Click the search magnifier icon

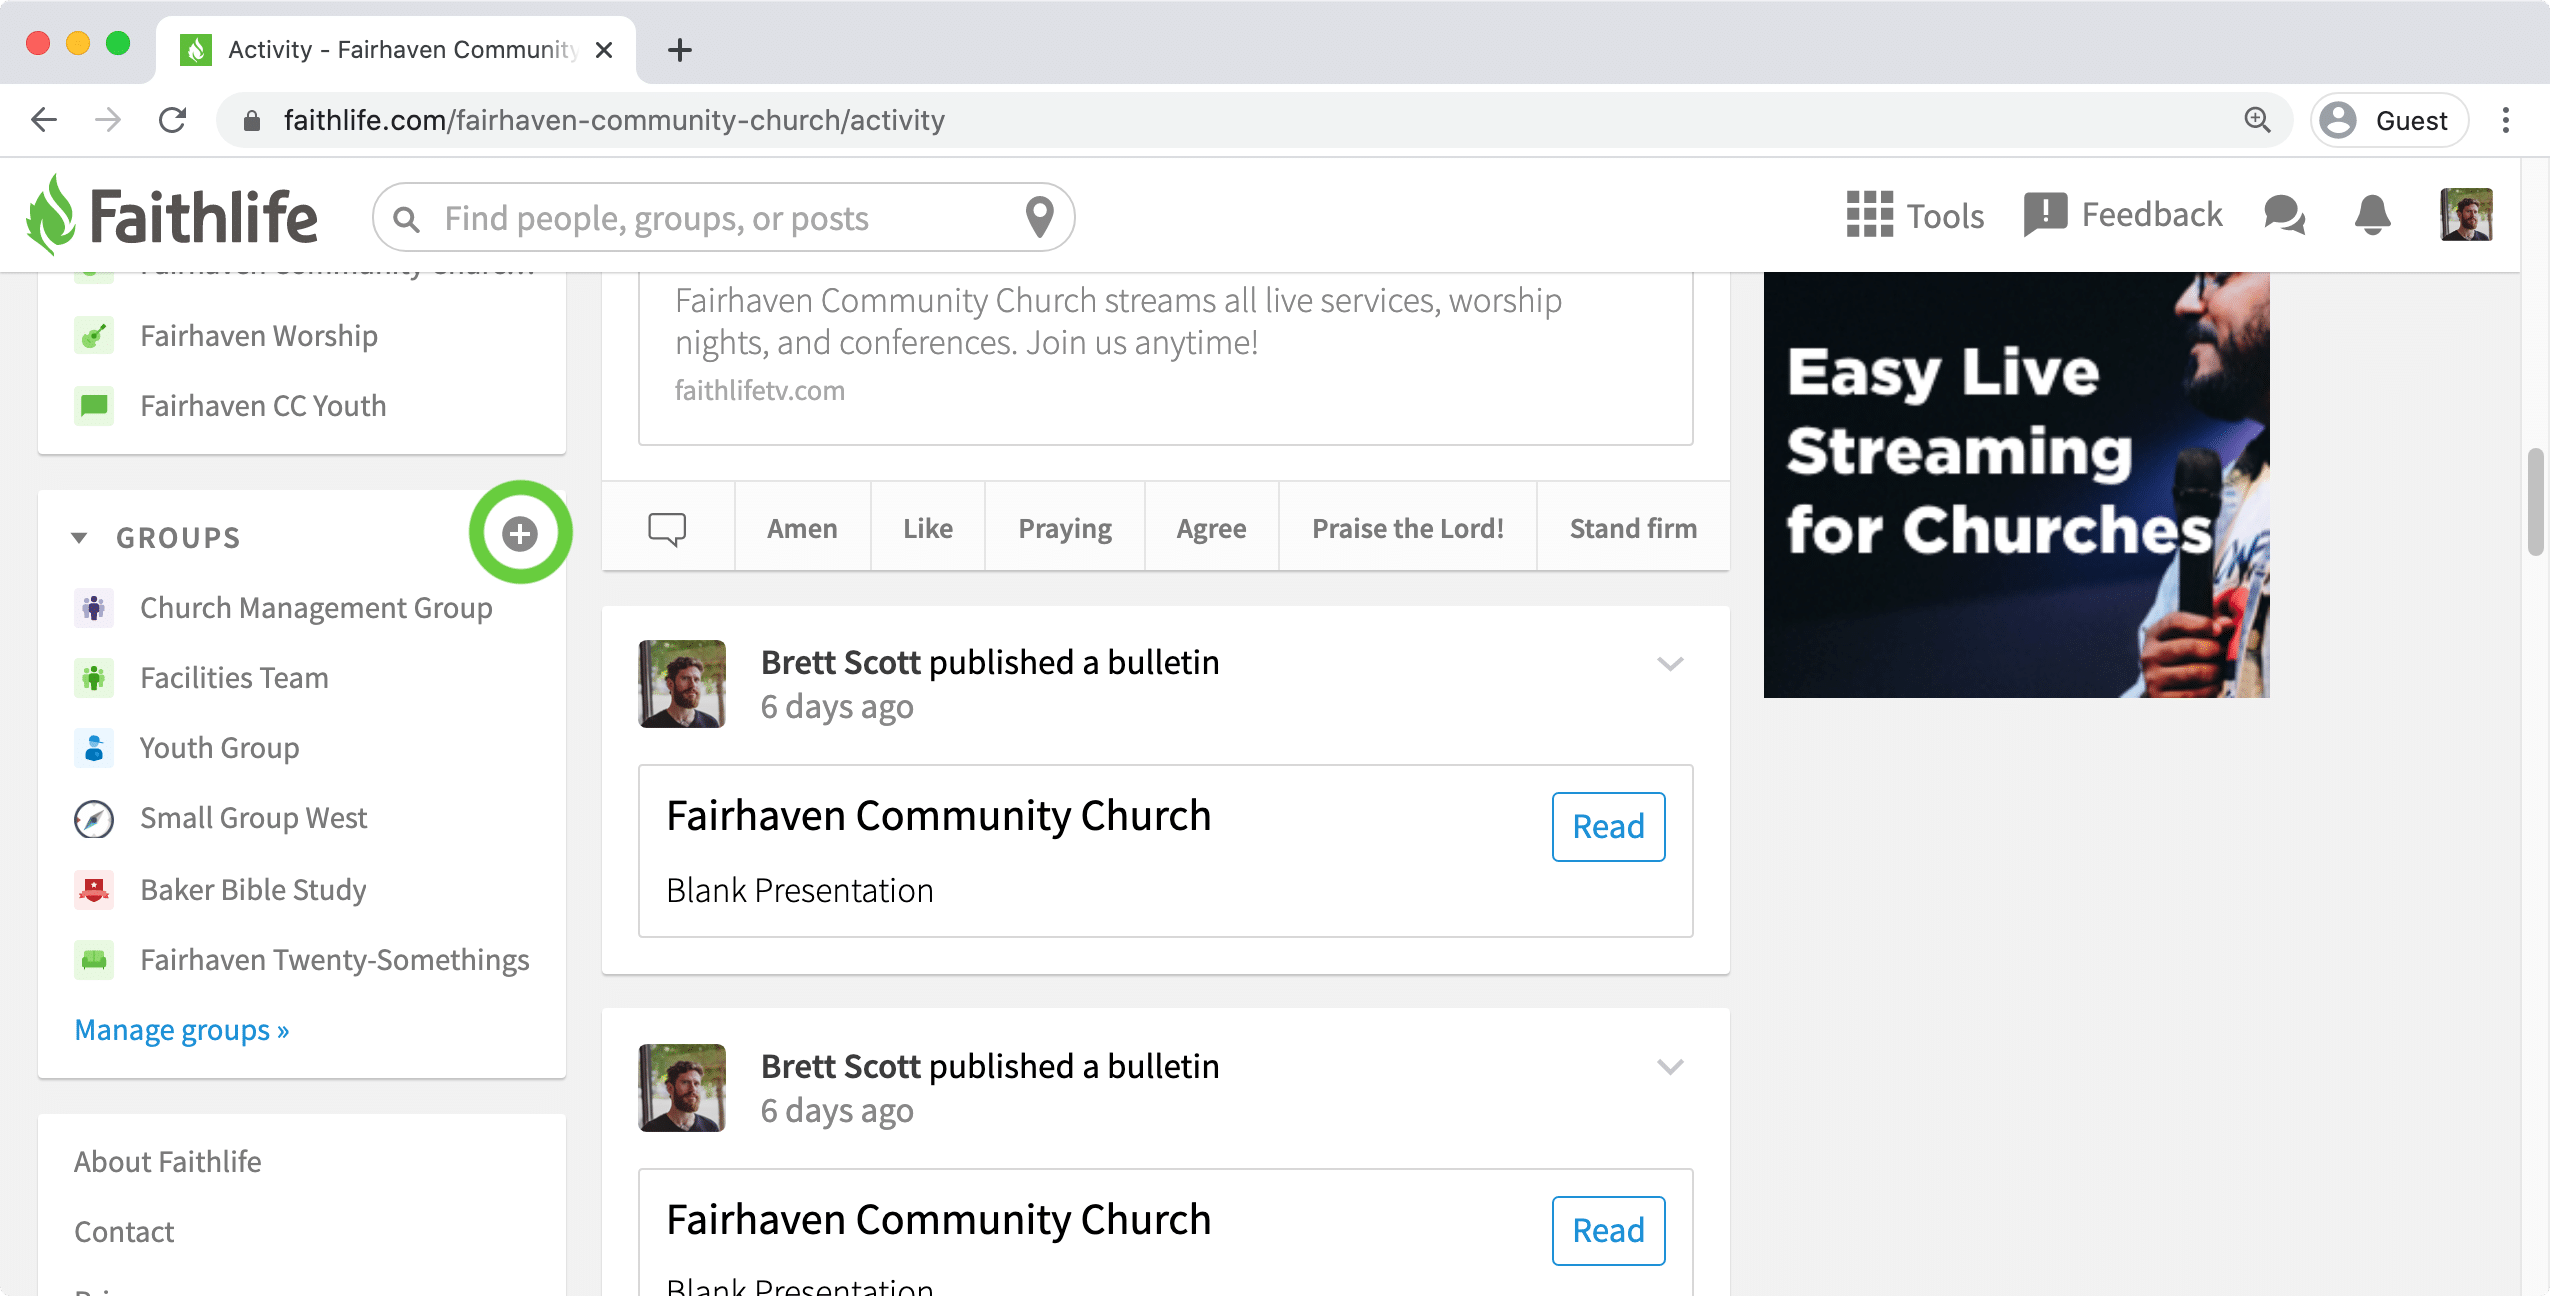(x=406, y=218)
